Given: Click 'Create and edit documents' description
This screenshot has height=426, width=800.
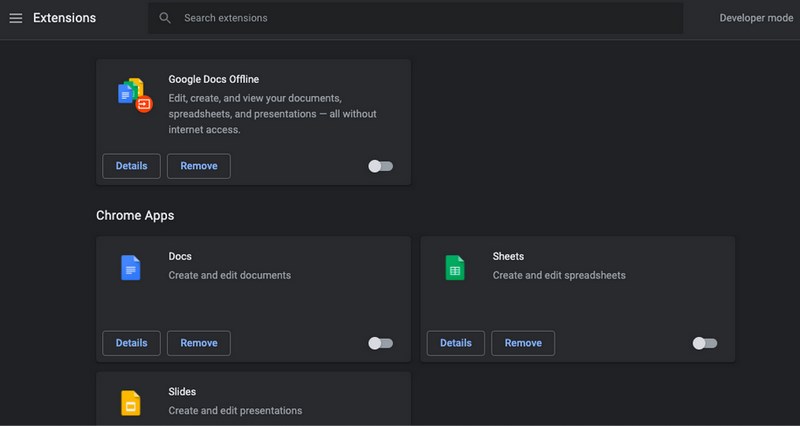Looking at the screenshot, I should (x=230, y=275).
